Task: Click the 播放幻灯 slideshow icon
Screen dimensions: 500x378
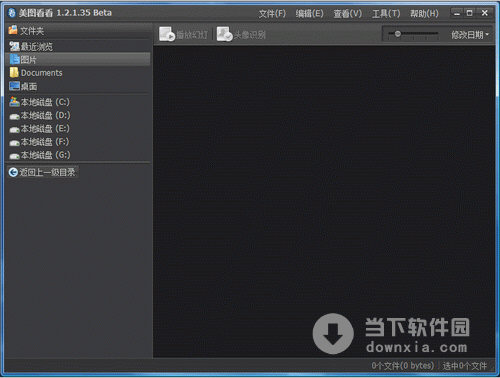Action: tap(167, 34)
